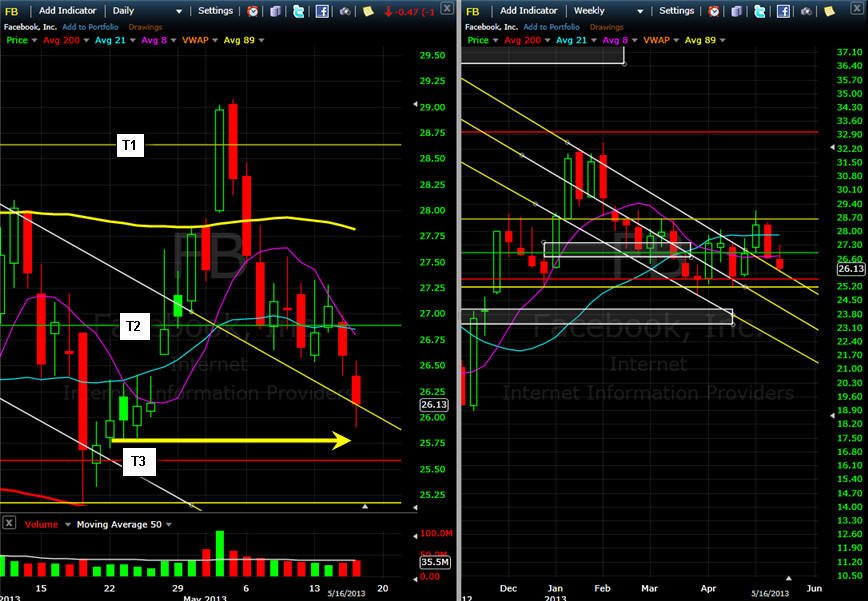This screenshot has width=868, height=601.
Task: Click the FB ticker symbol in Daily chart
Action: (x=11, y=12)
